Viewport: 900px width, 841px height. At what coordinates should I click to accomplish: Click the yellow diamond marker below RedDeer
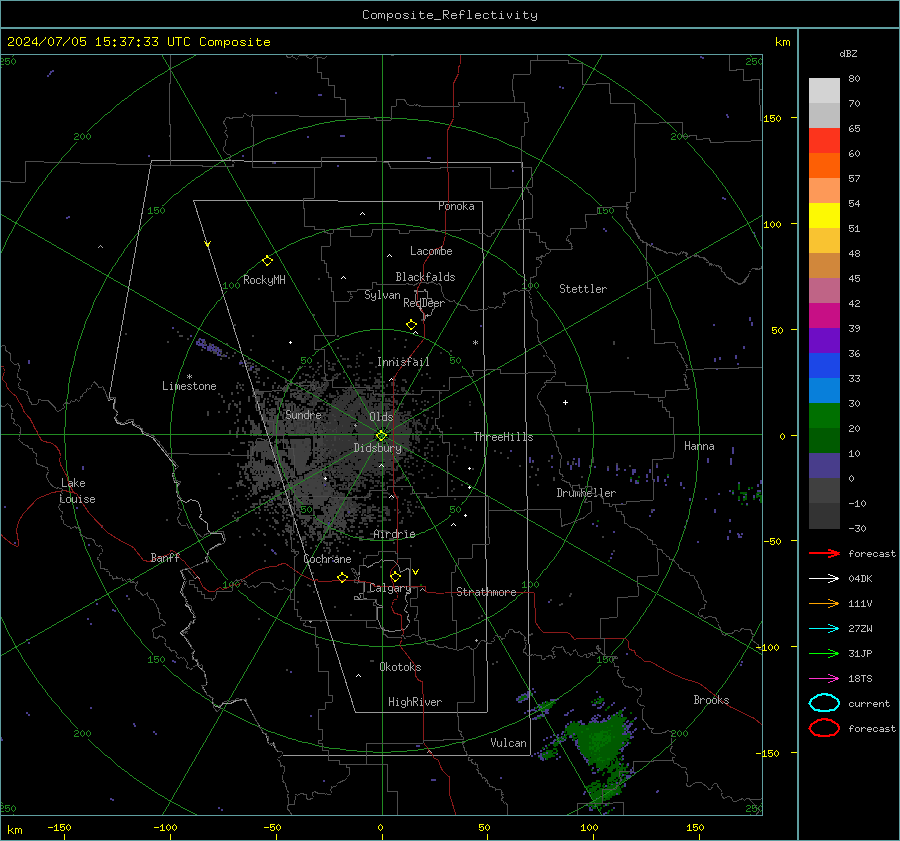(411, 325)
